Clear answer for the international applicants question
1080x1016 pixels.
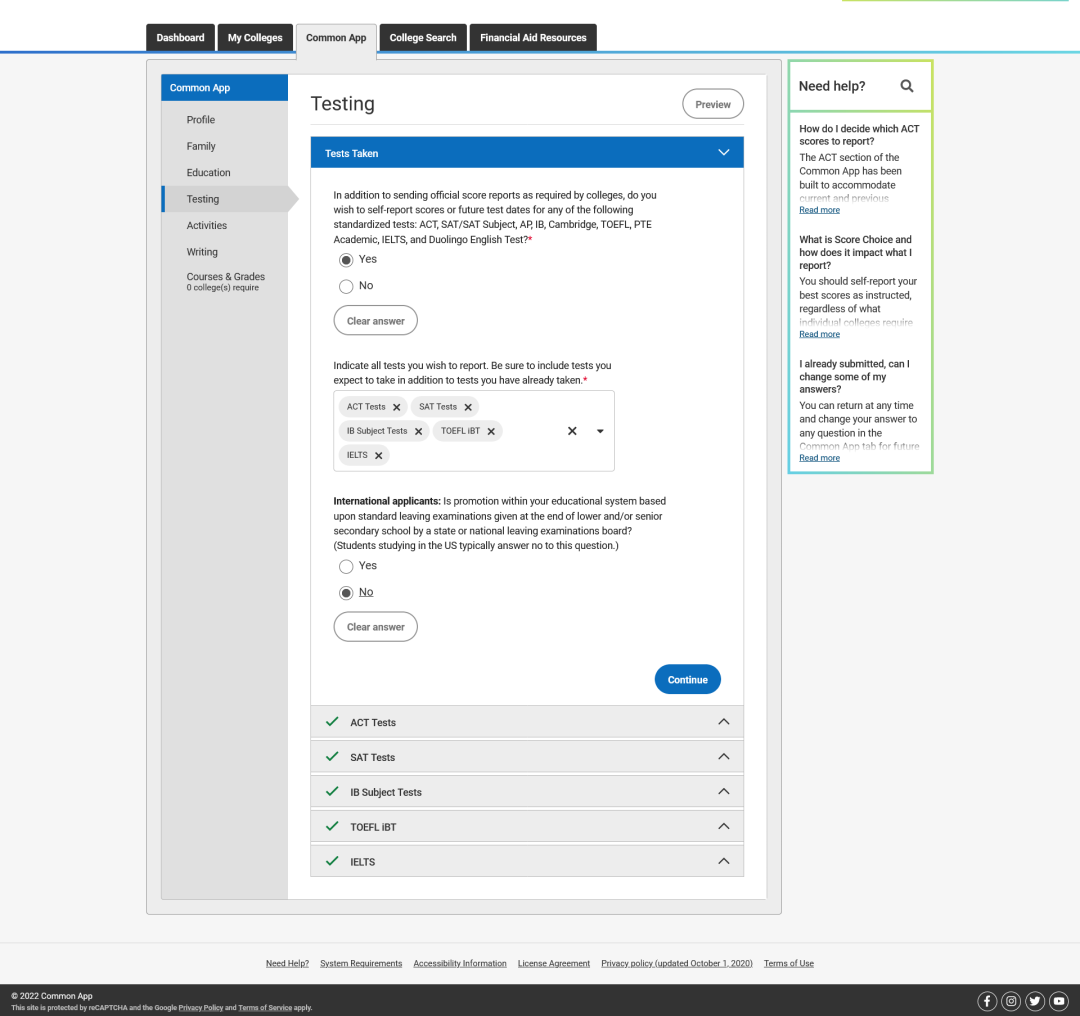point(375,627)
